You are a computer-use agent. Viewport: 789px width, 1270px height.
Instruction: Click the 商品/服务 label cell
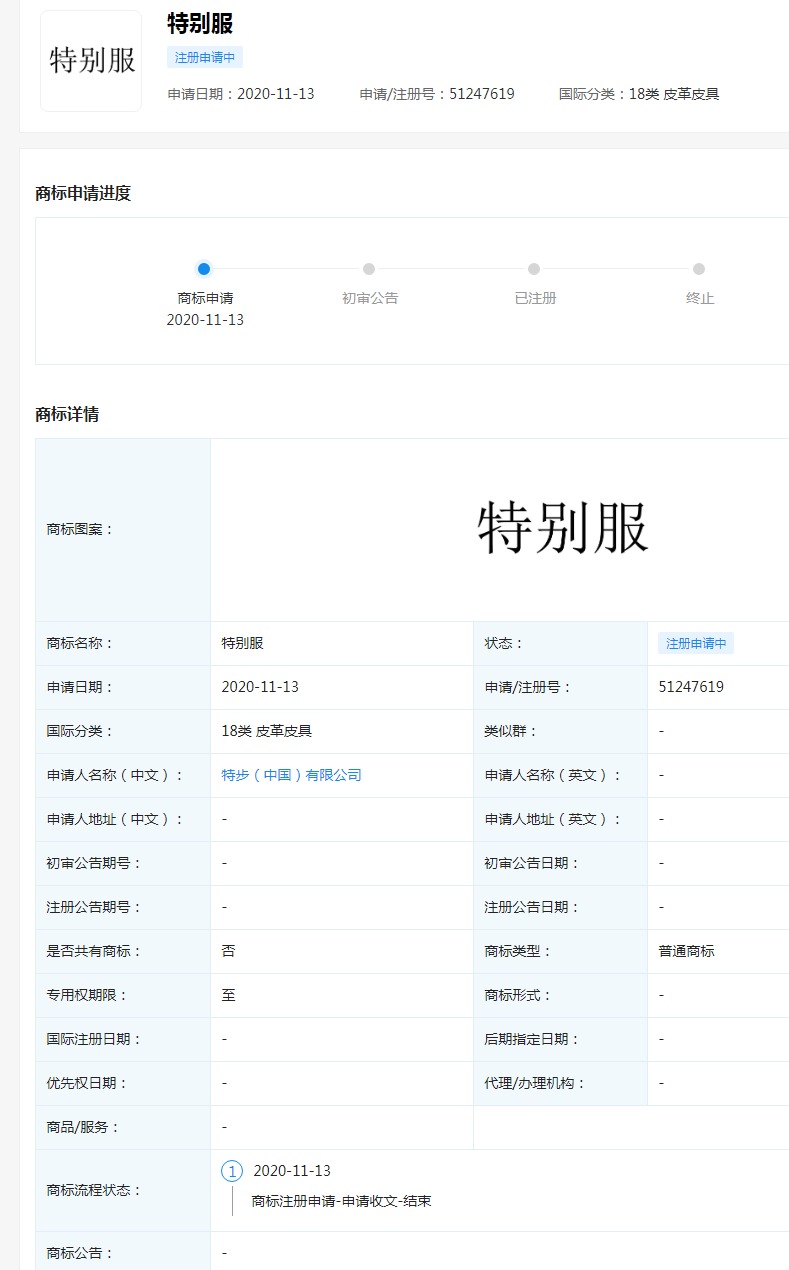click(123, 1127)
